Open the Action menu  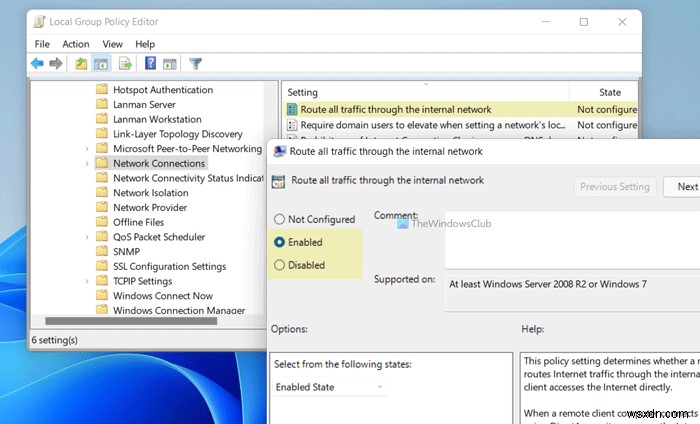pos(75,44)
